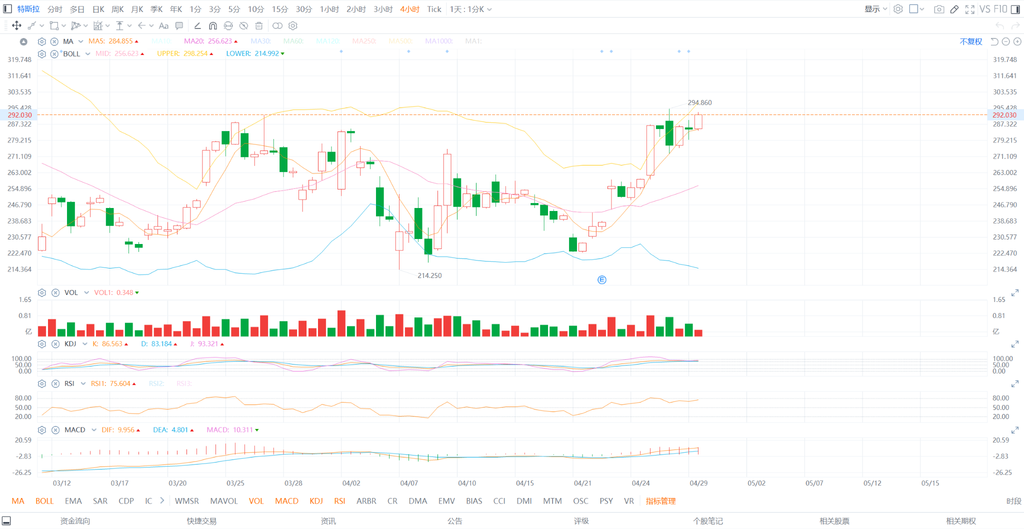This screenshot has width=1024, height=529.
Task: Toggle EMA indicator in bottom bar
Action: [73, 501]
